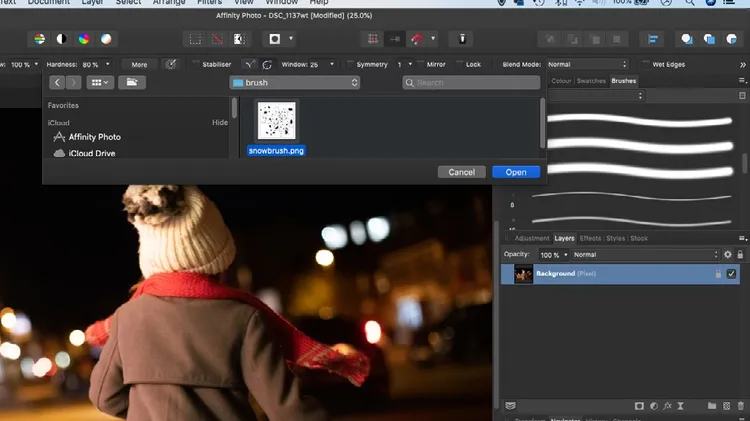Apply Auto White Balance icon
Image resolution: width=750 pixels, height=421 pixels.
coord(106,39)
